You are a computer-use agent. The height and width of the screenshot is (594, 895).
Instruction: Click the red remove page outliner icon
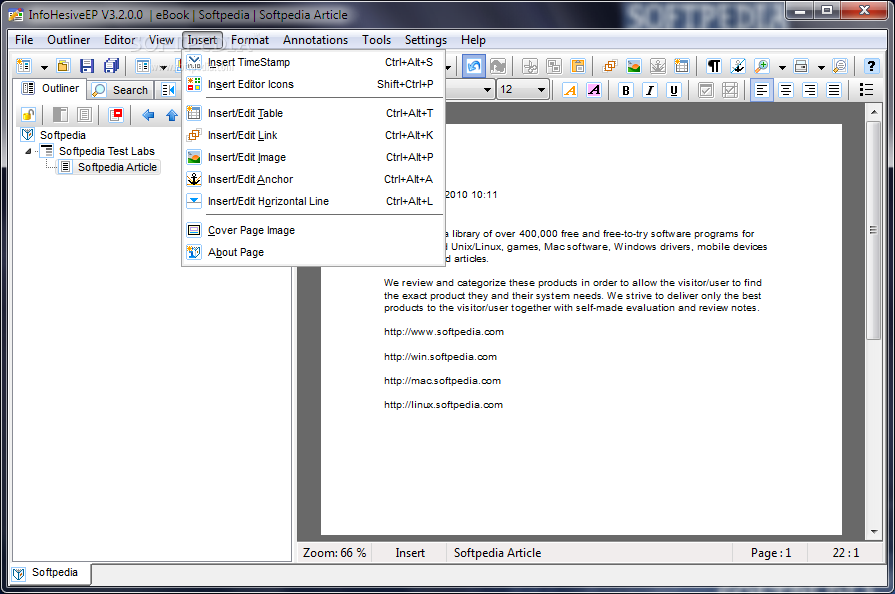[116, 115]
